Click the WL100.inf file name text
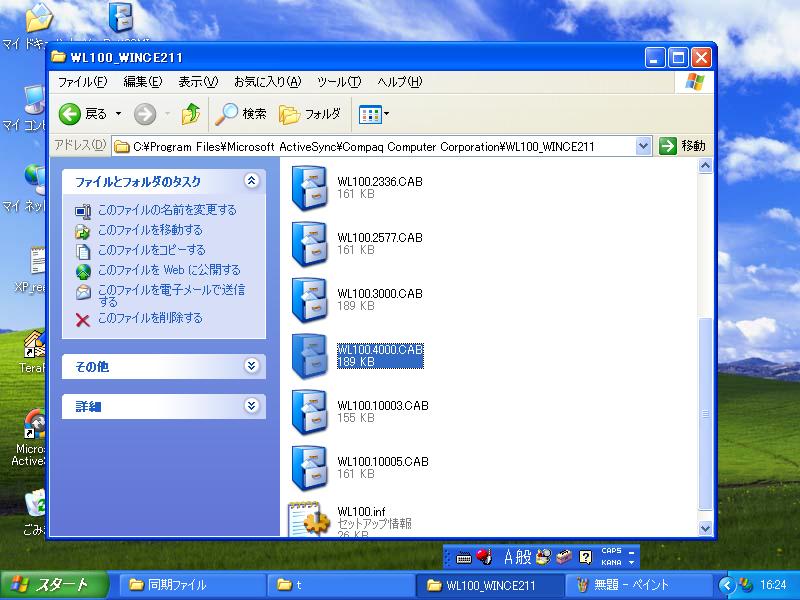Image resolution: width=800 pixels, height=600 pixels. [361, 511]
